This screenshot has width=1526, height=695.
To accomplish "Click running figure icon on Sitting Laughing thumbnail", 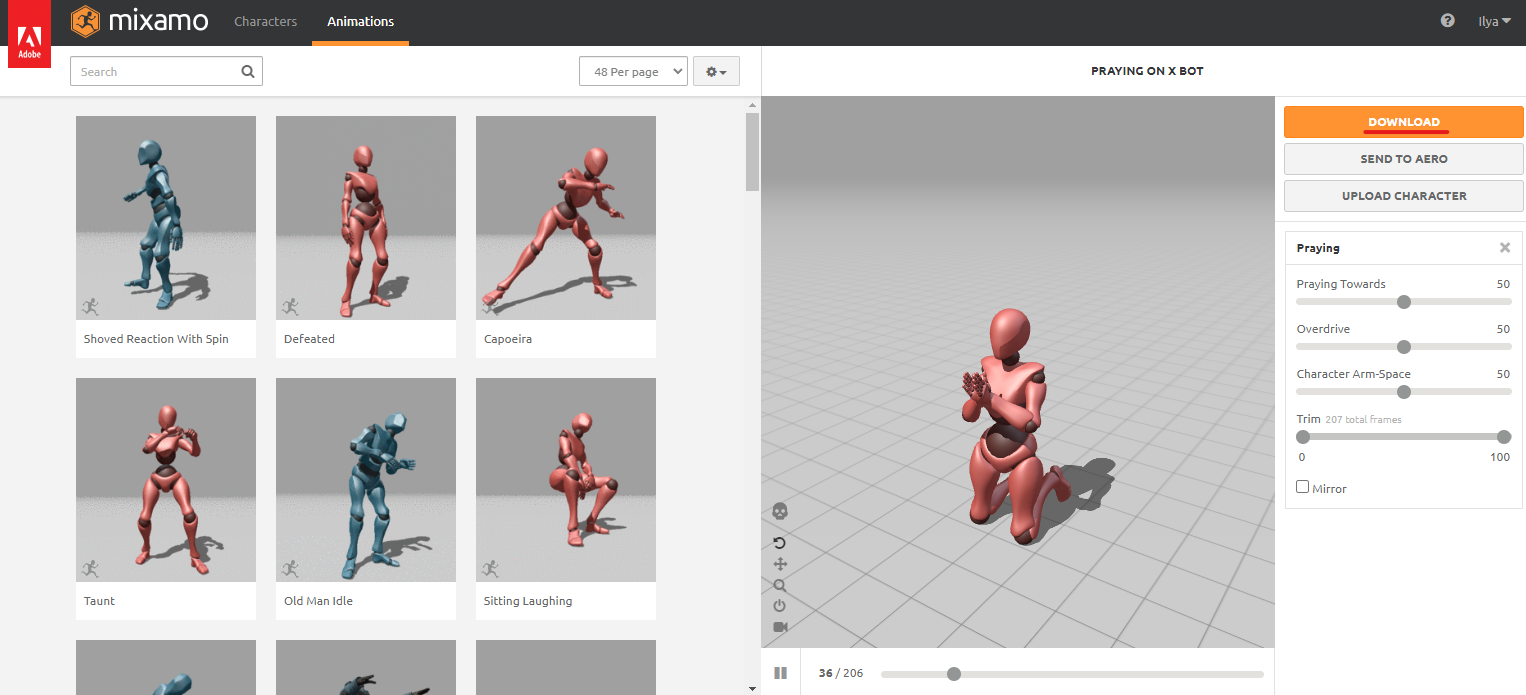I will pos(490,569).
